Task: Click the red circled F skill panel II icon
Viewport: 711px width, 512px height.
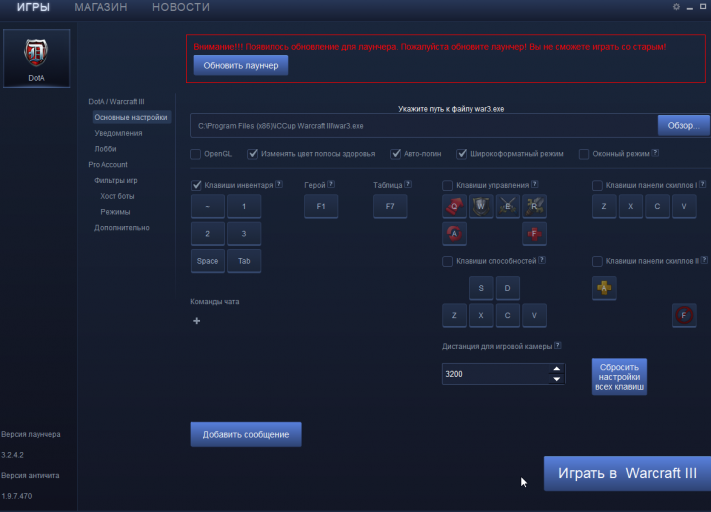Action: [x=684, y=315]
